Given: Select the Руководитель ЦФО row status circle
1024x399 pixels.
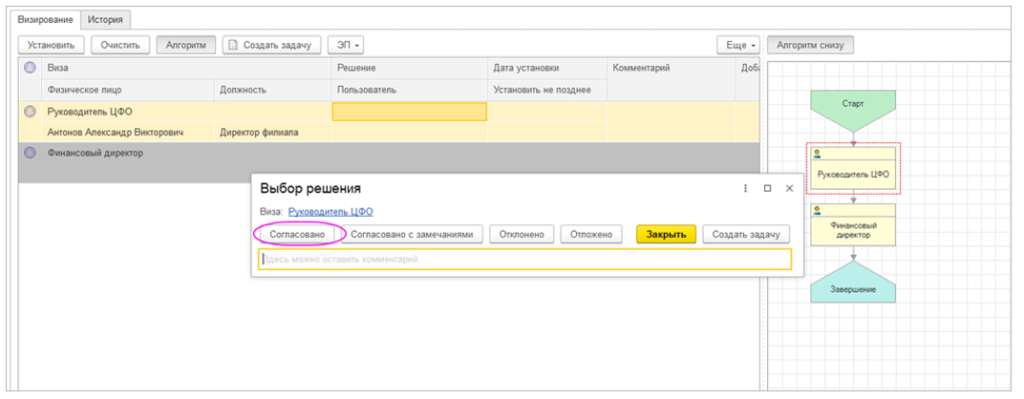Looking at the screenshot, I should click(29, 112).
